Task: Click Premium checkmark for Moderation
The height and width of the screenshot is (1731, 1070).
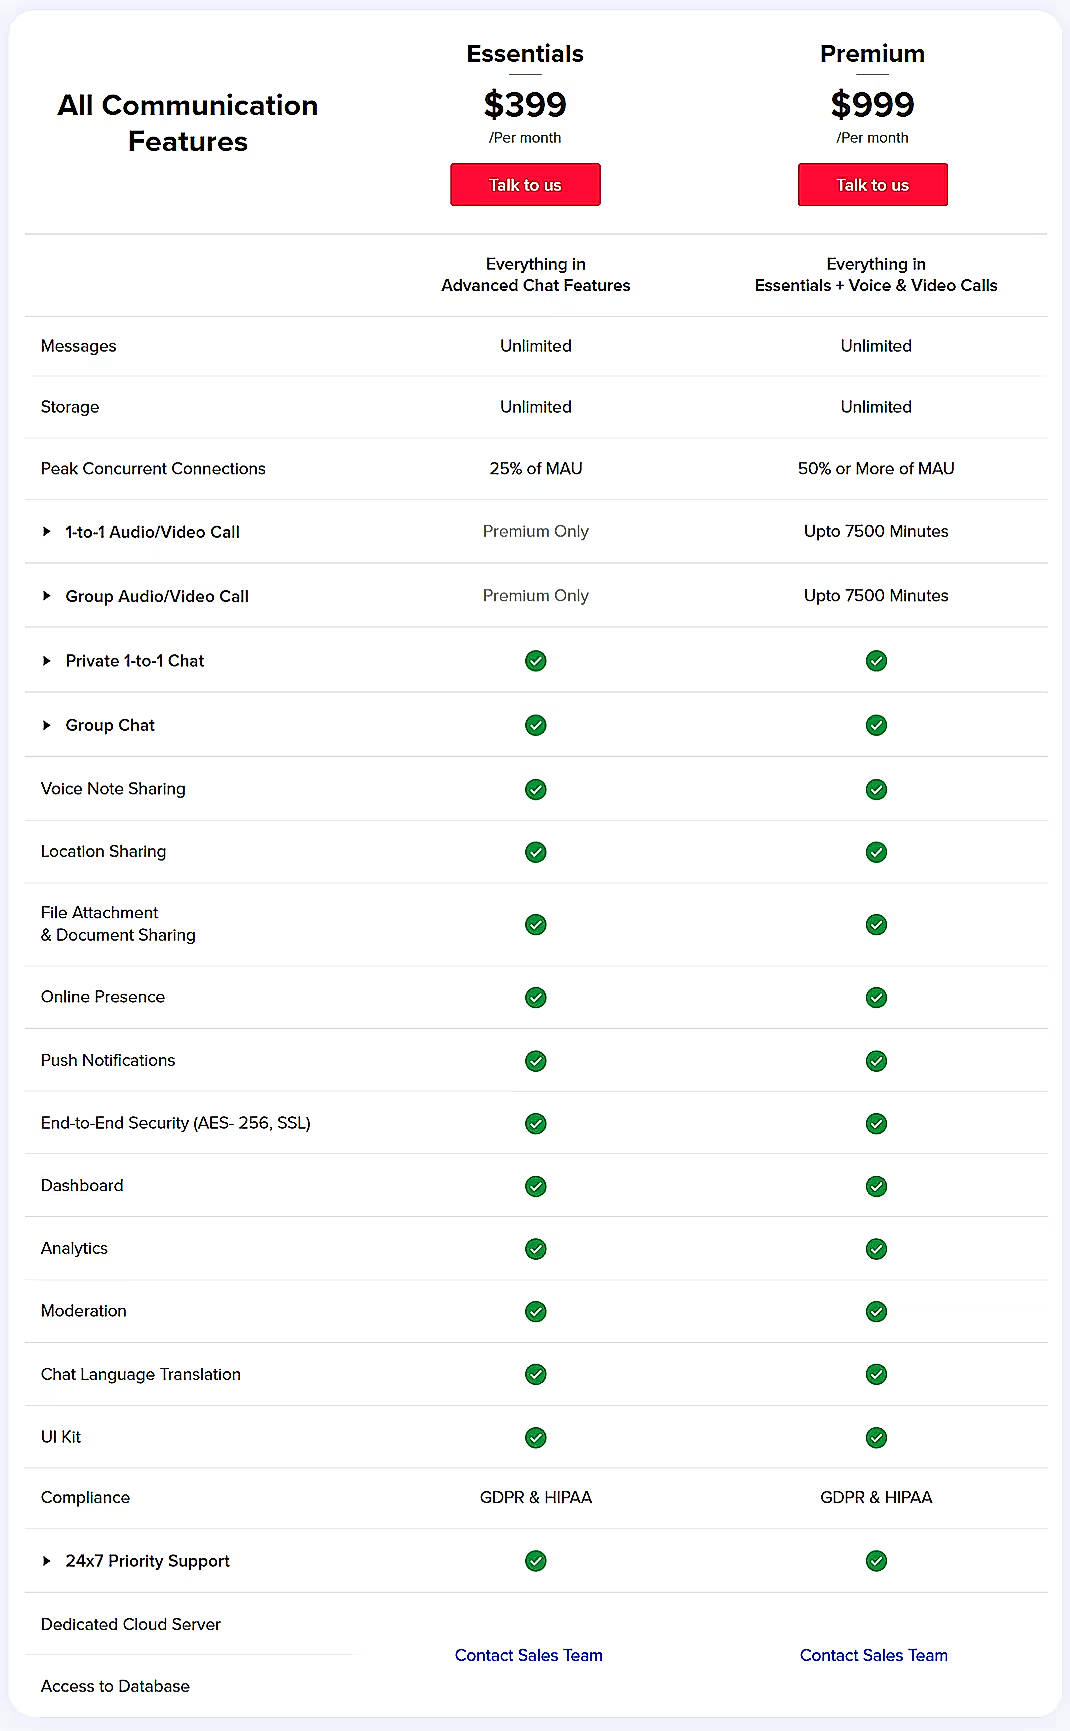Action: pos(876,1311)
